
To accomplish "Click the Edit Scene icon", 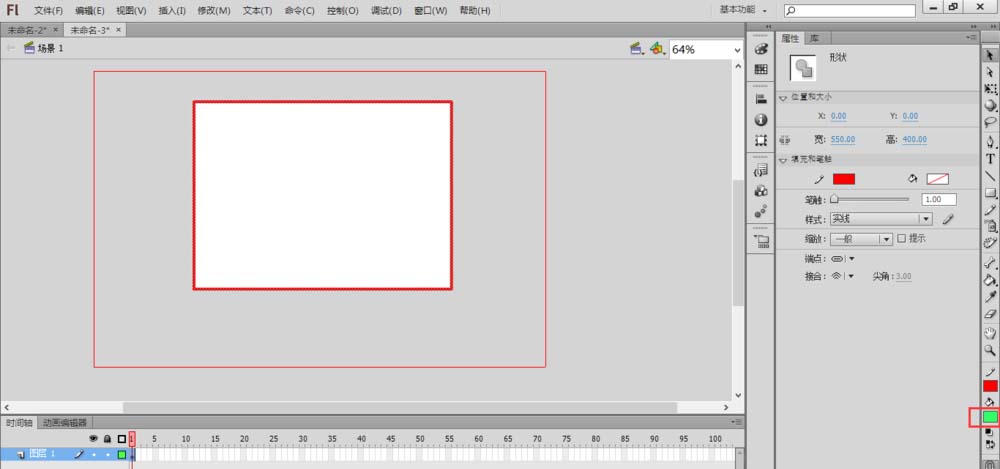I will (636, 48).
